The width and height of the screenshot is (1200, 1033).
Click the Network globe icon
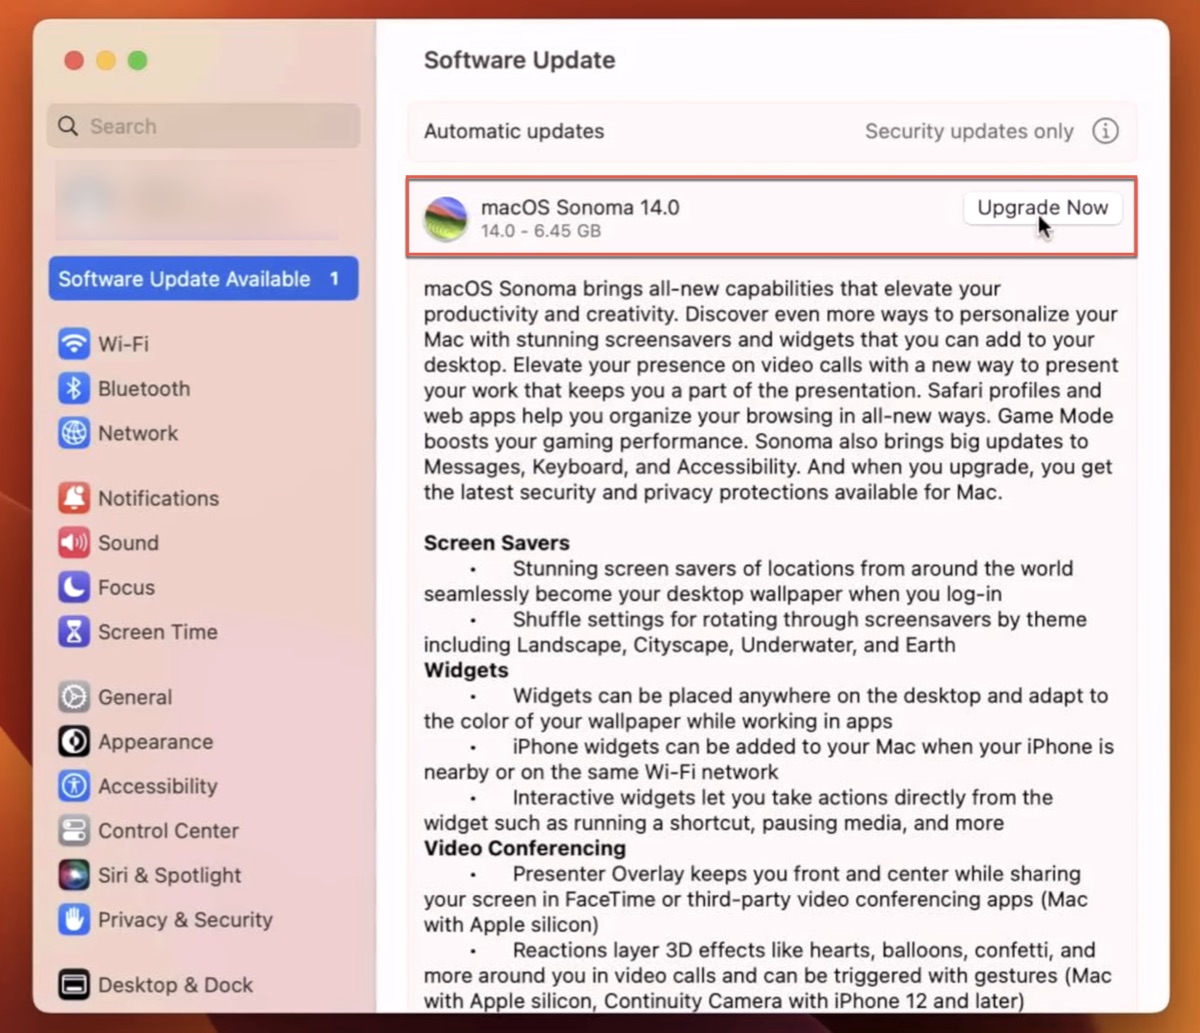click(x=74, y=433)
